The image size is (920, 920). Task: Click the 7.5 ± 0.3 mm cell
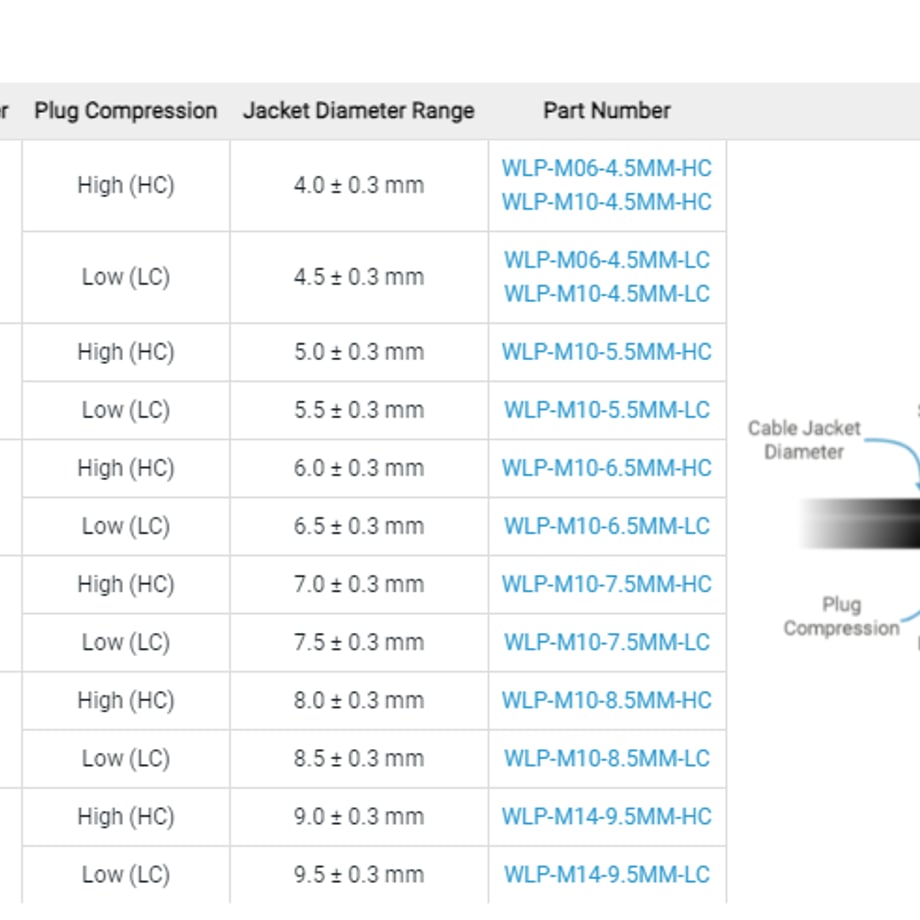[359, 642]
